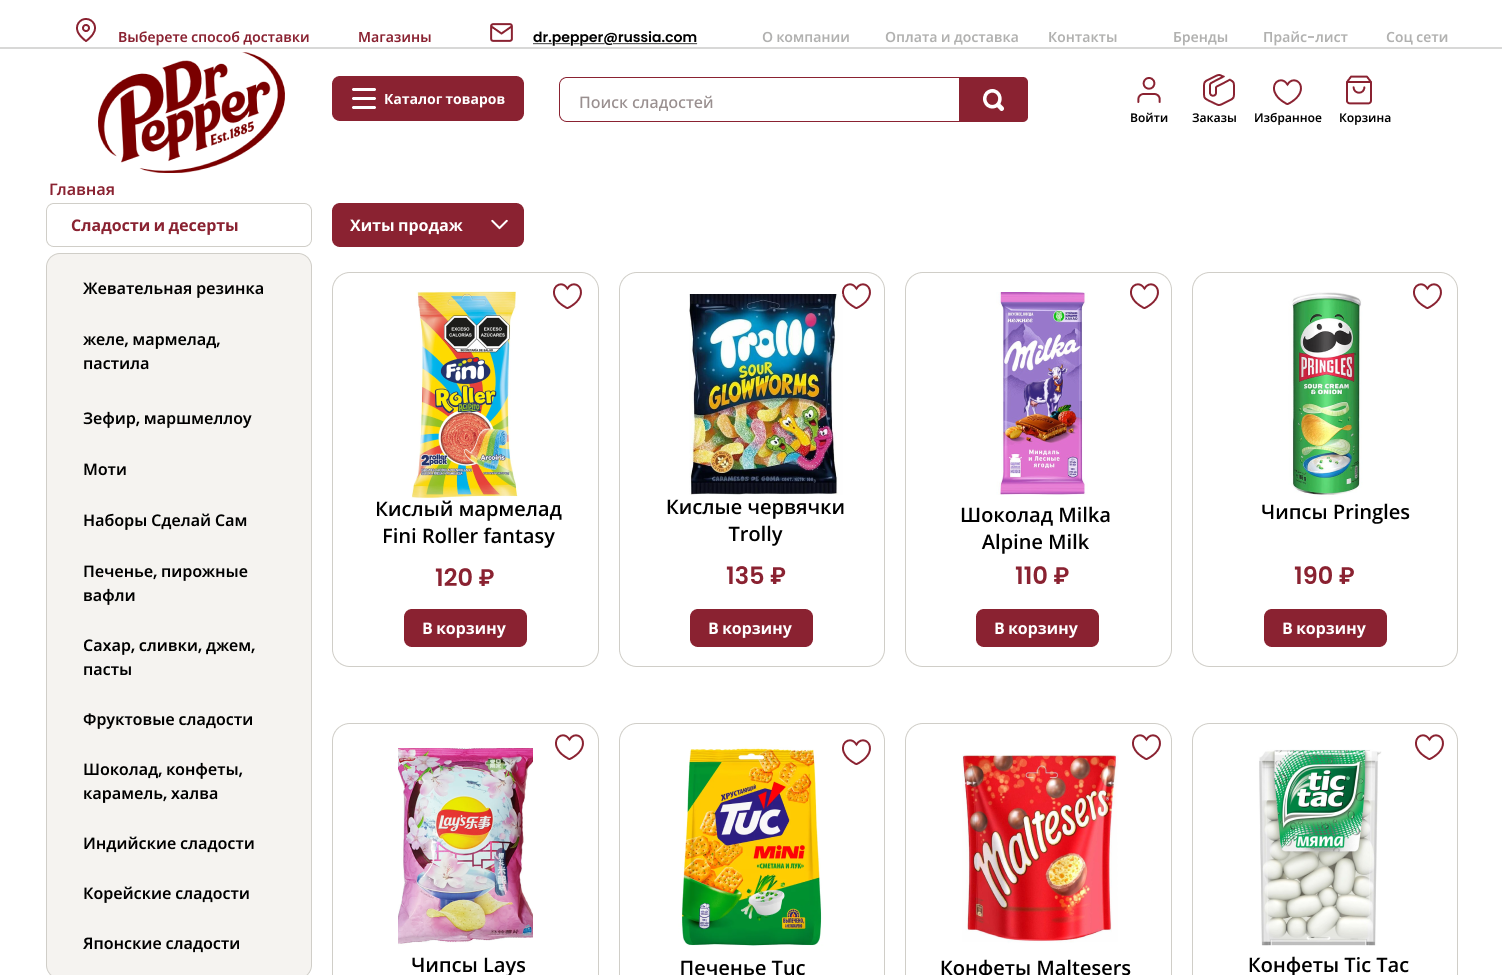Click the location pin delivery icon
Screen dimensions: 1502x975
tap(86, 31)
